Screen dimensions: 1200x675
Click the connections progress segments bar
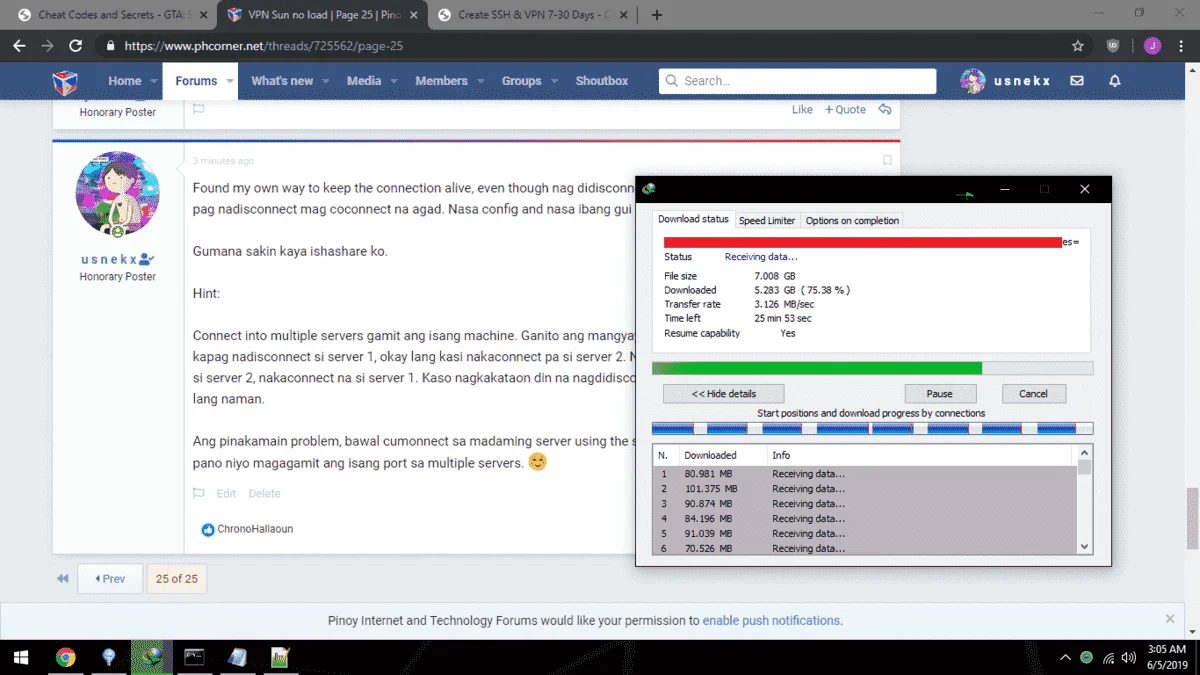[x=872, y=428]
